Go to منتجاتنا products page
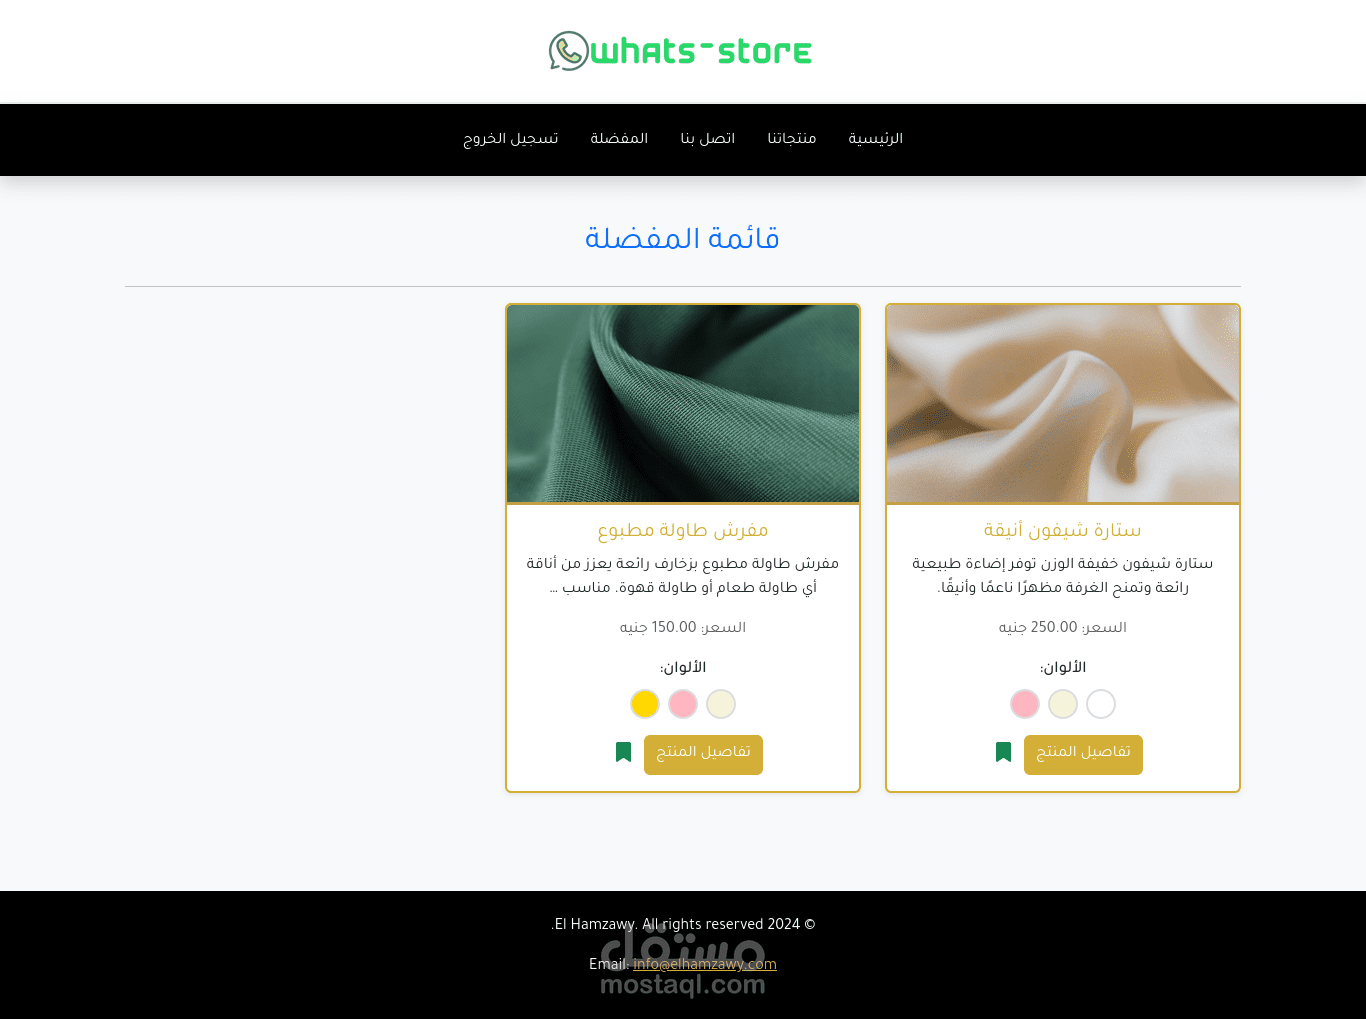This screenshot has height=1019, width=1366. point(792,139)
